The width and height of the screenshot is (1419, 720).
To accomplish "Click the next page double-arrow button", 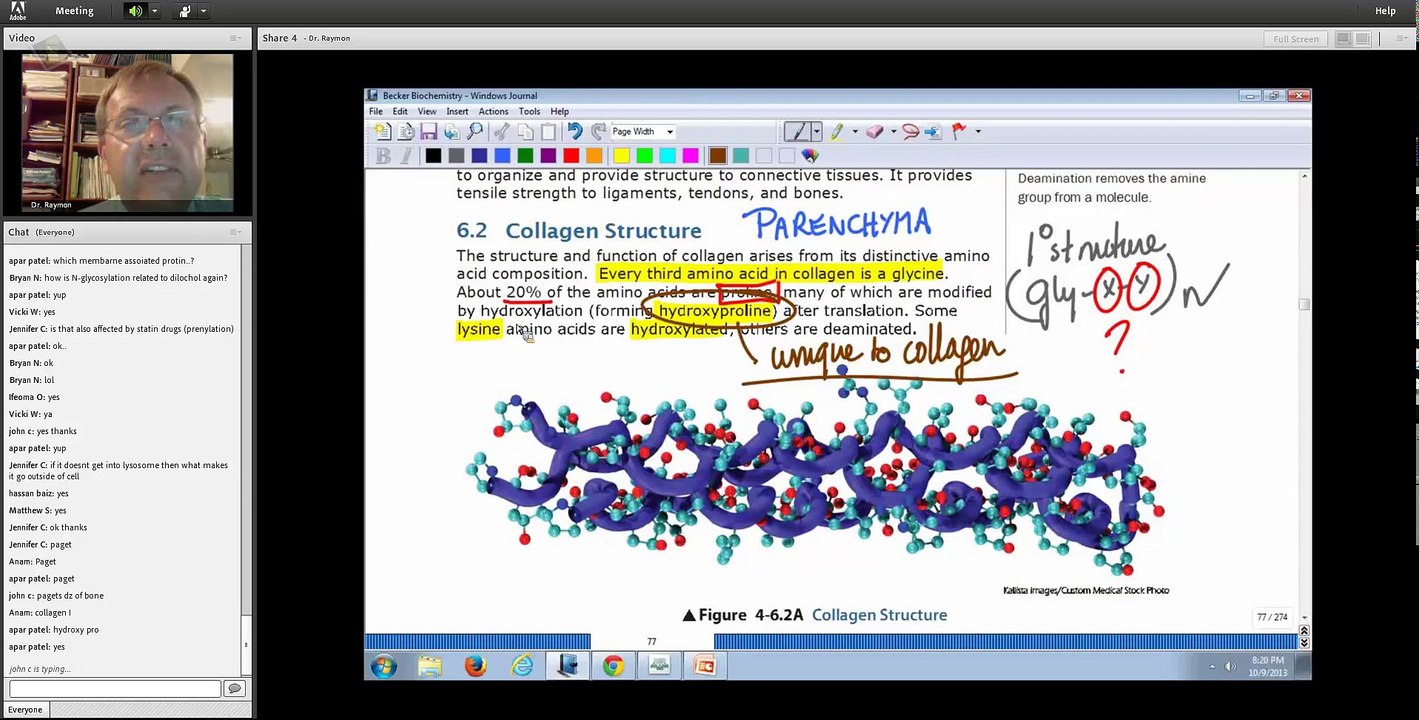I will (x=1304, y=642).
